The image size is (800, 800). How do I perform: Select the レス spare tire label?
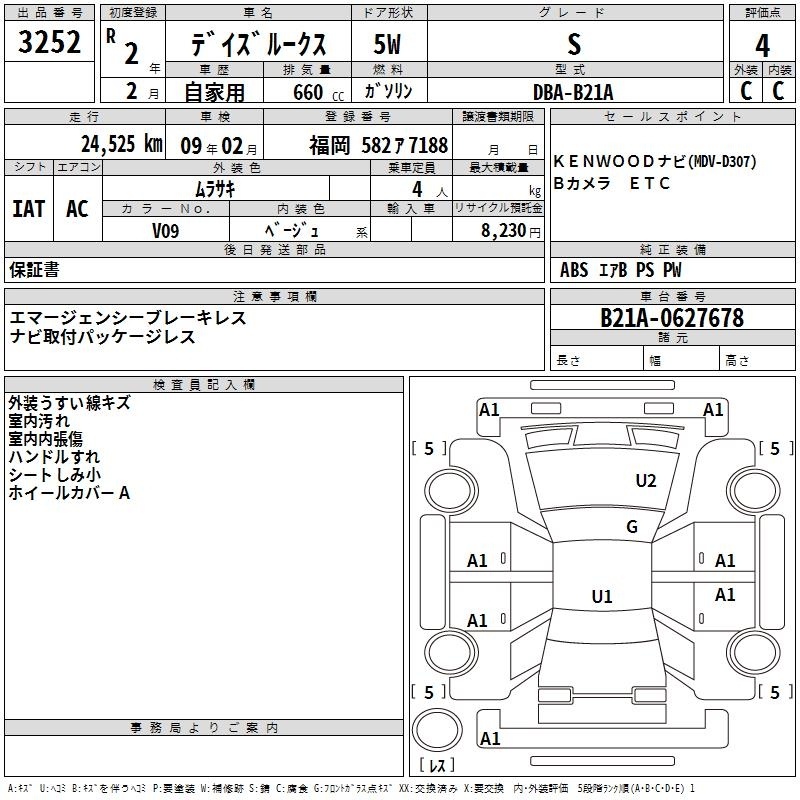click(437, 765)
